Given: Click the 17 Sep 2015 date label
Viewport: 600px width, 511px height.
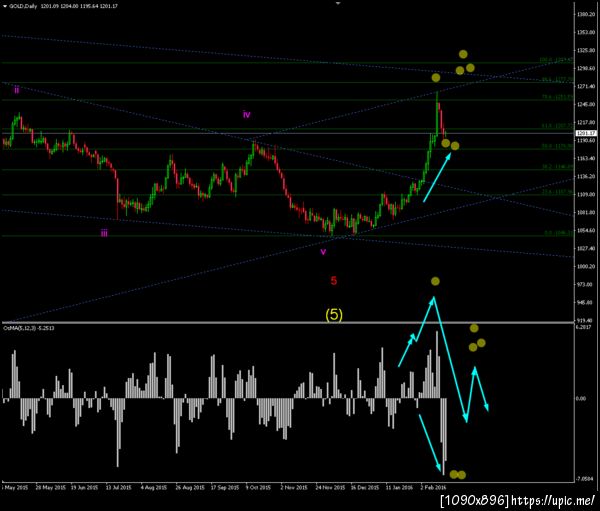Looking at the screenshot, I should click(x=225, y=488).
